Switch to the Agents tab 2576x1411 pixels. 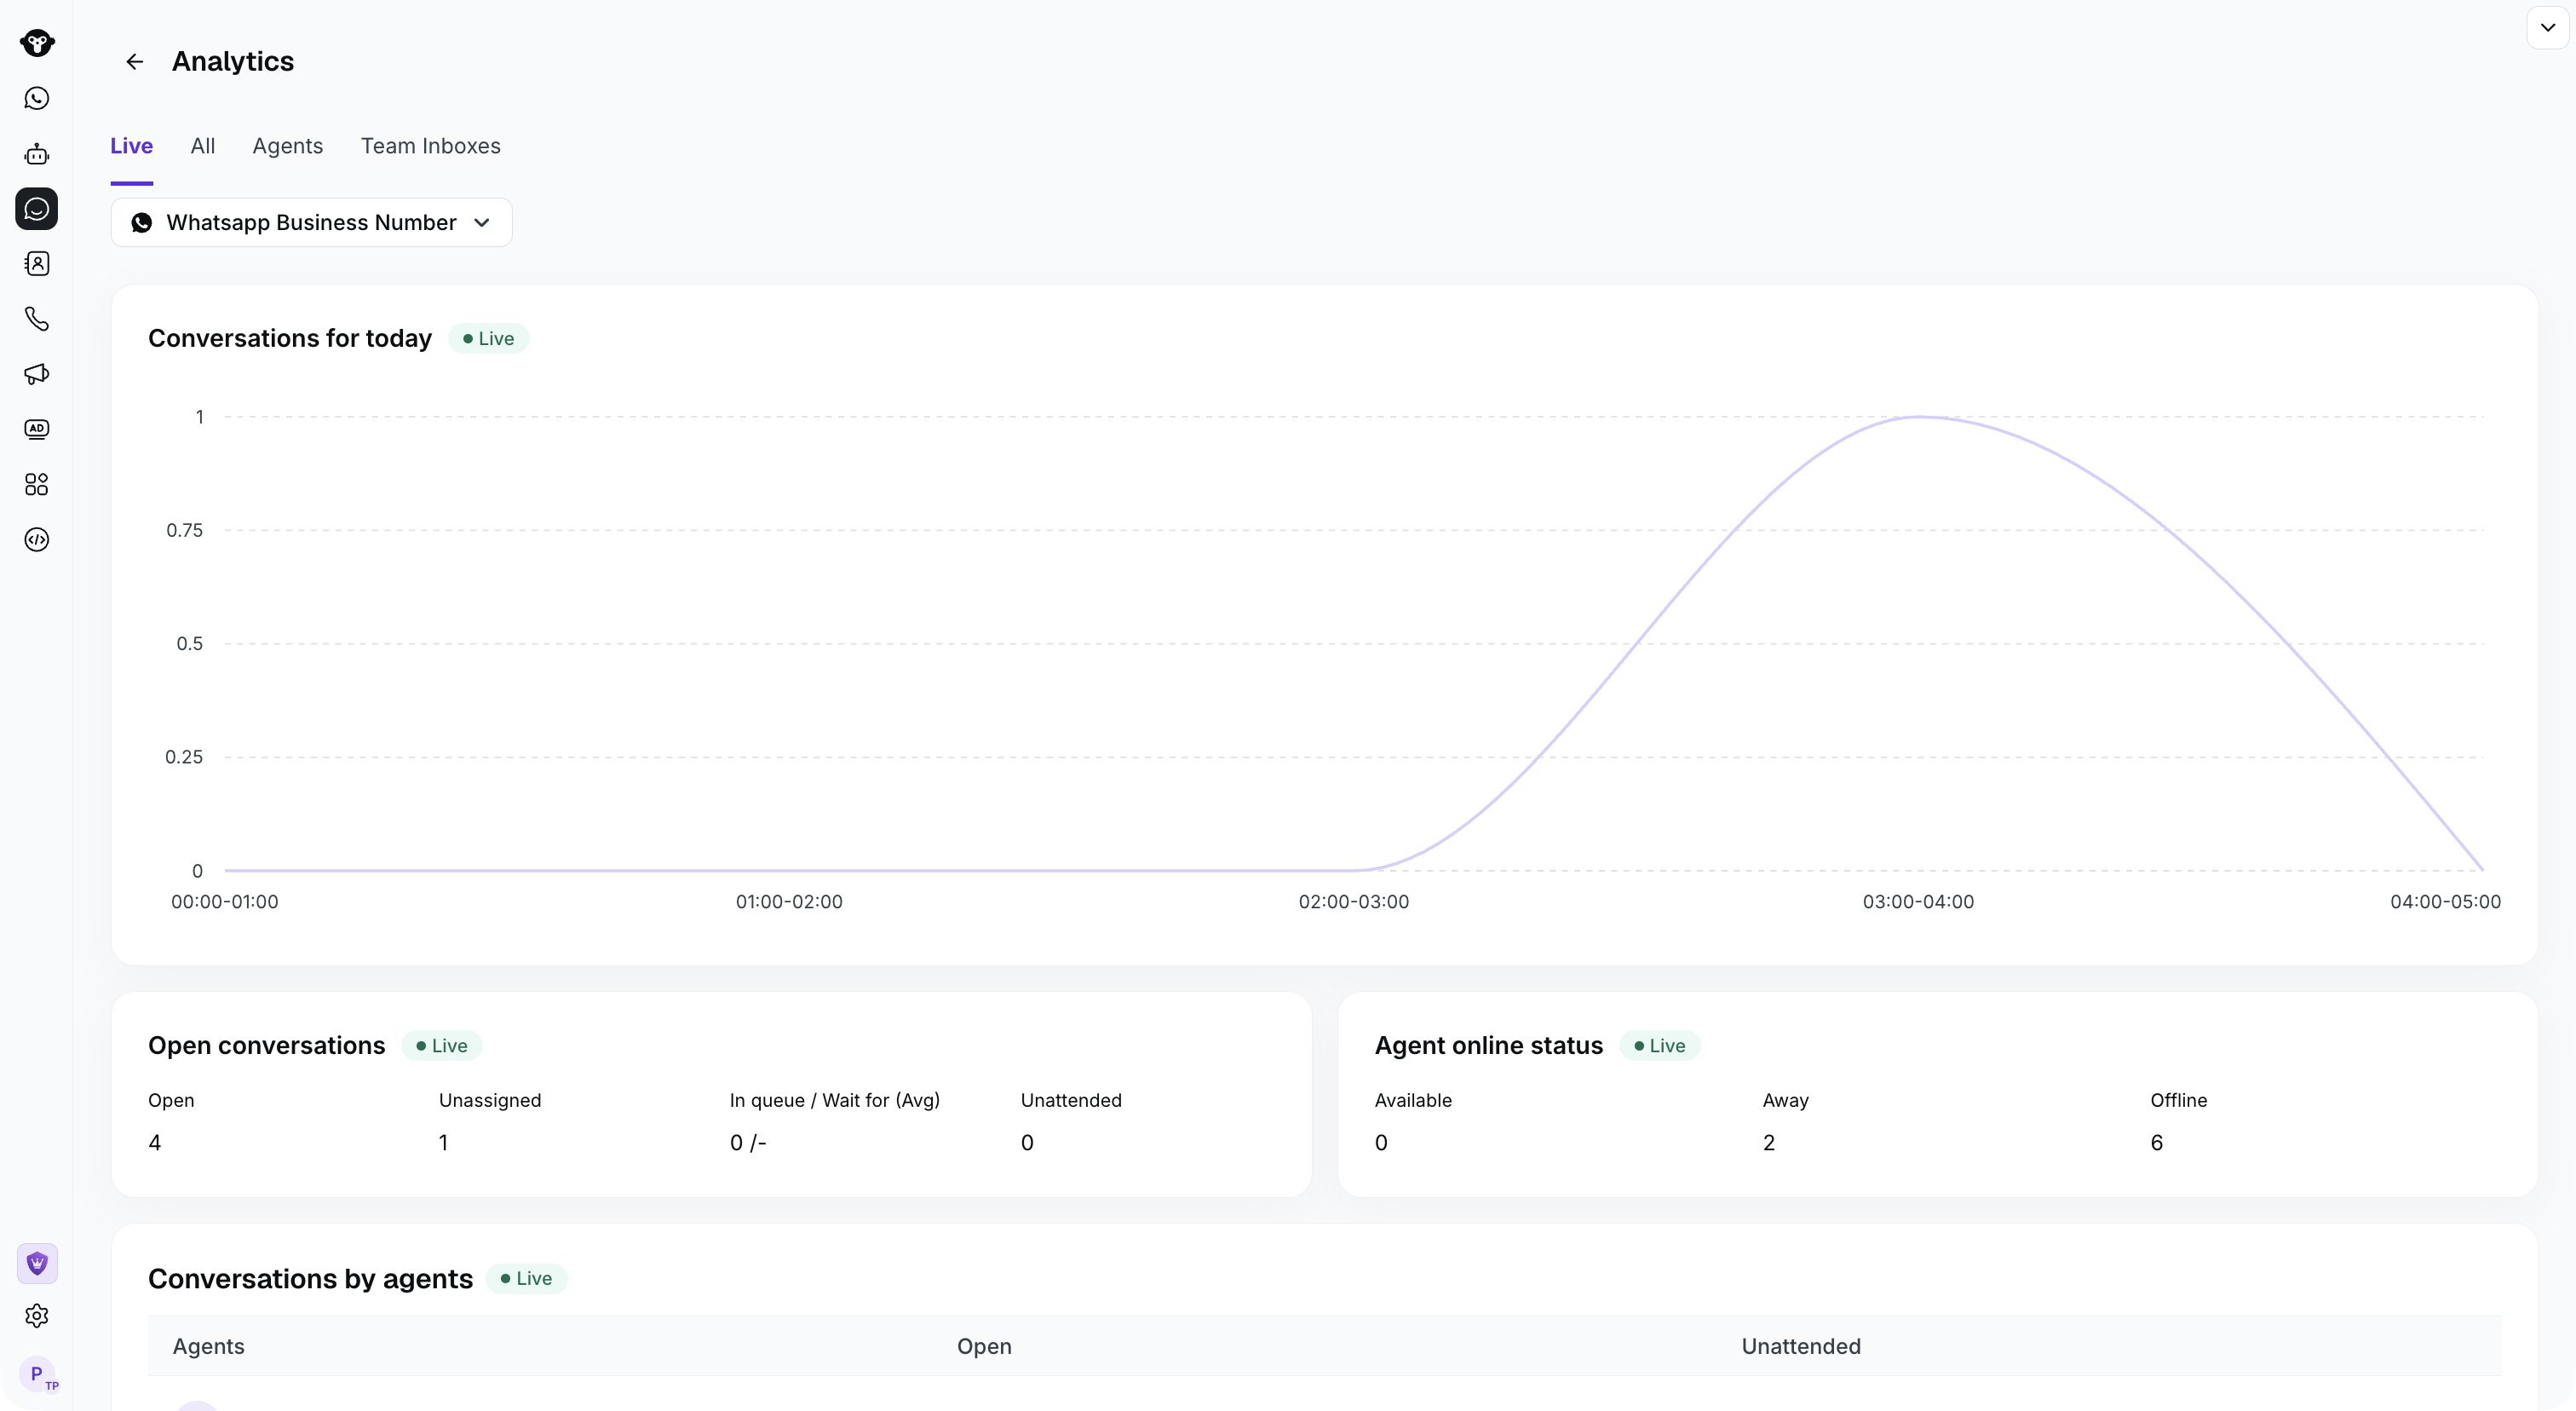288,146
